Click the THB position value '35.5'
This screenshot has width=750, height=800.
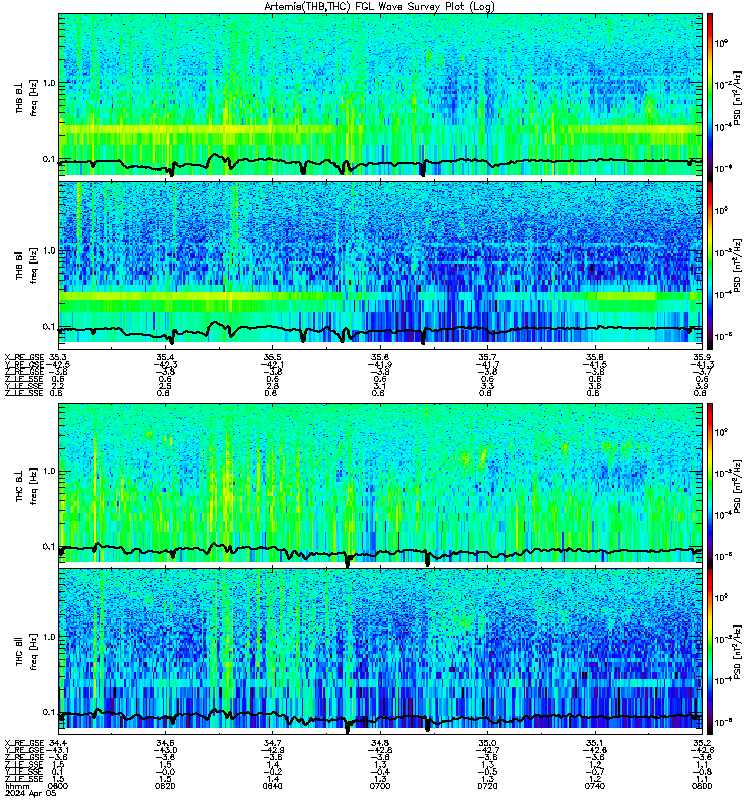pos(272,357)
